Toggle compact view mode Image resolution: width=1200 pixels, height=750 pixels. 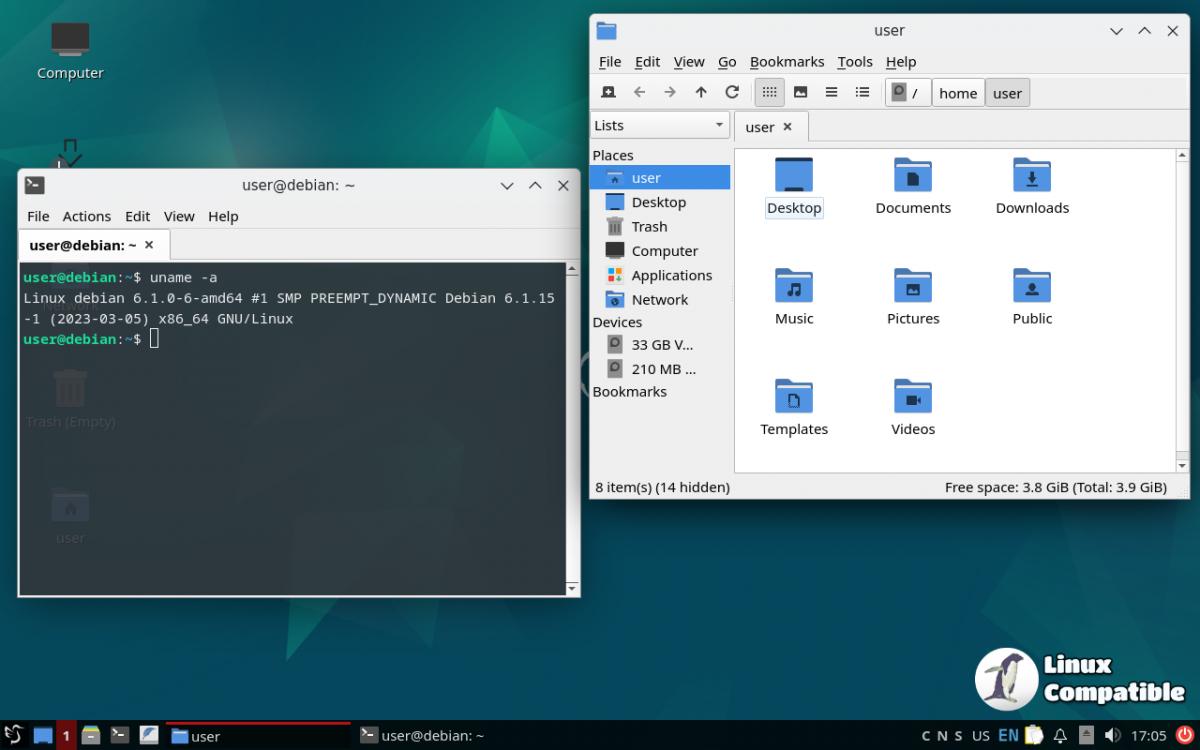tap(831, 92)
